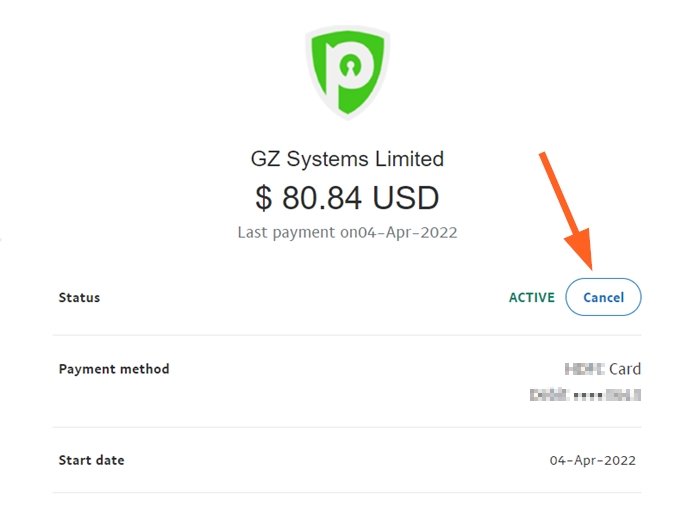Image resolution: width=700 pixels, height=506 pixels.
Task: Click the blurred card name ending in Card
Action: tap(603, 369)
